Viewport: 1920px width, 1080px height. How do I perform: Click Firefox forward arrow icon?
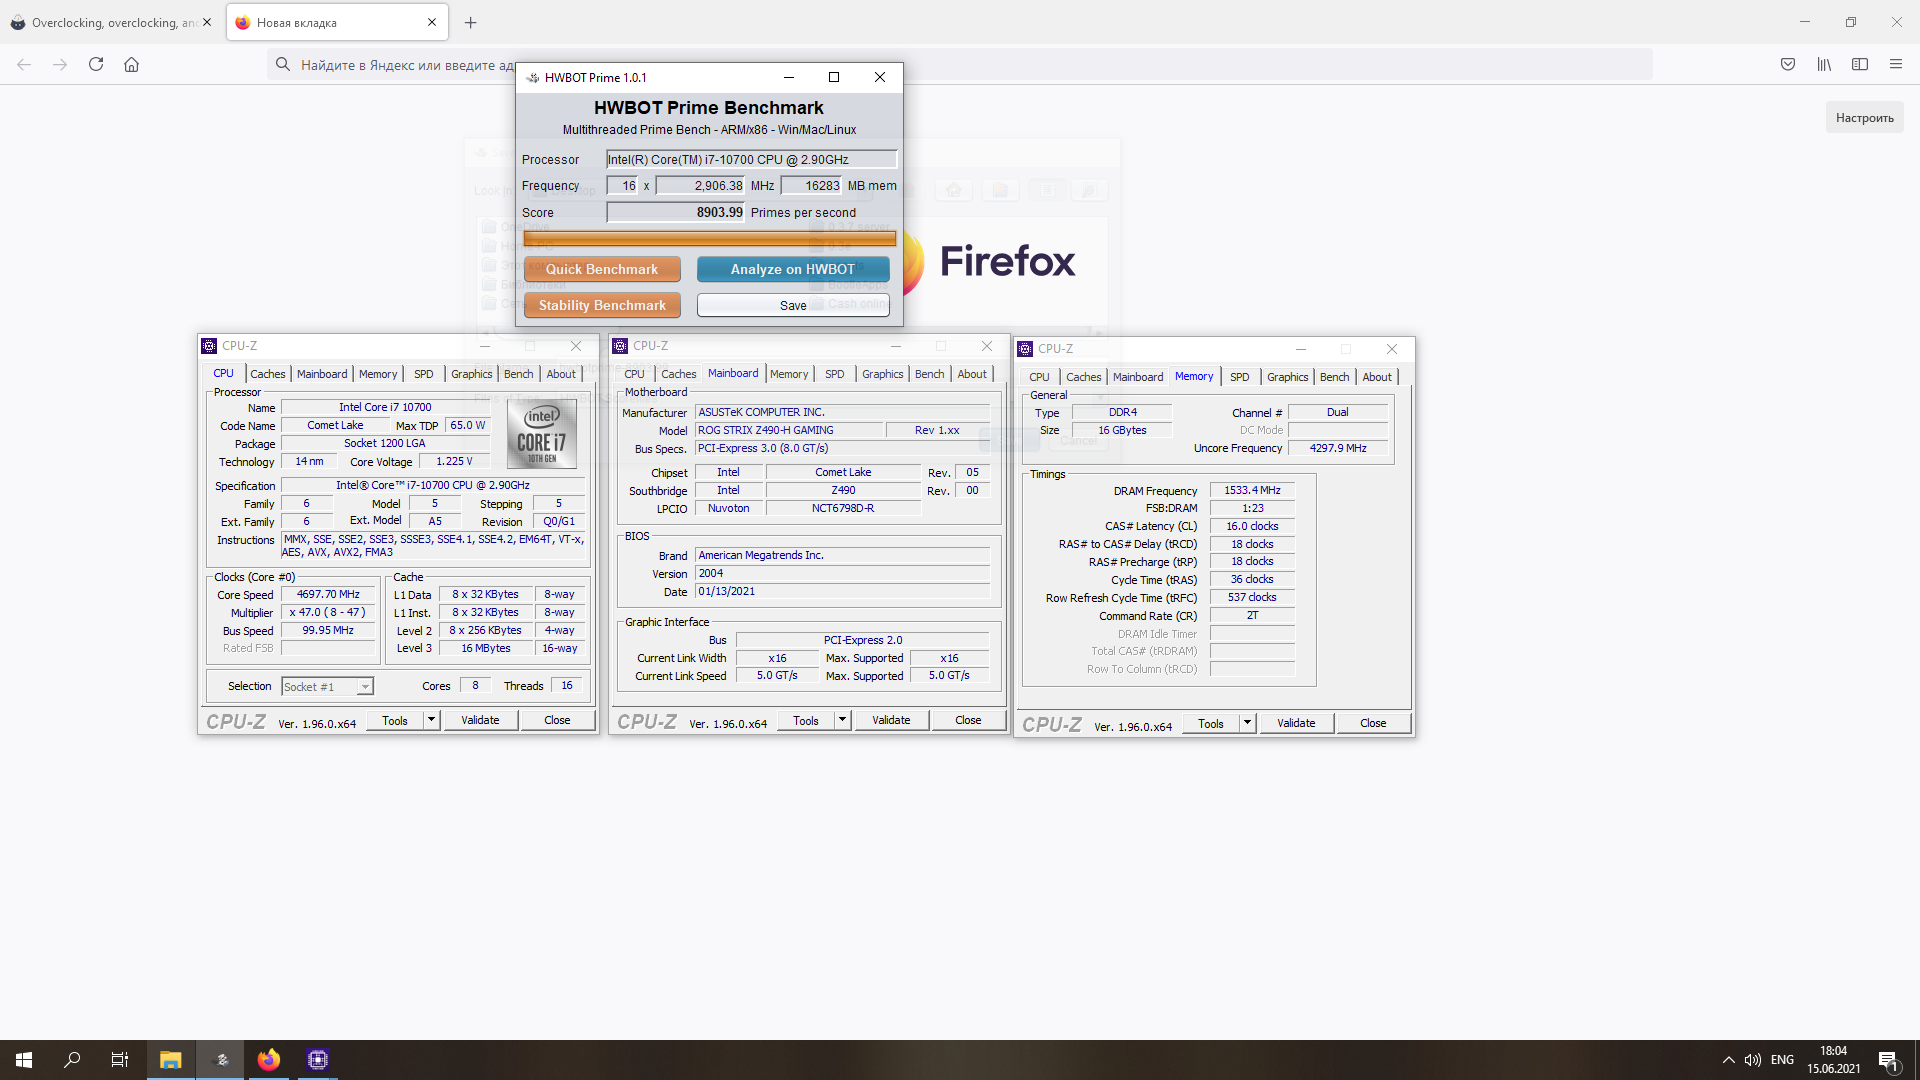(x=60, y=64)
